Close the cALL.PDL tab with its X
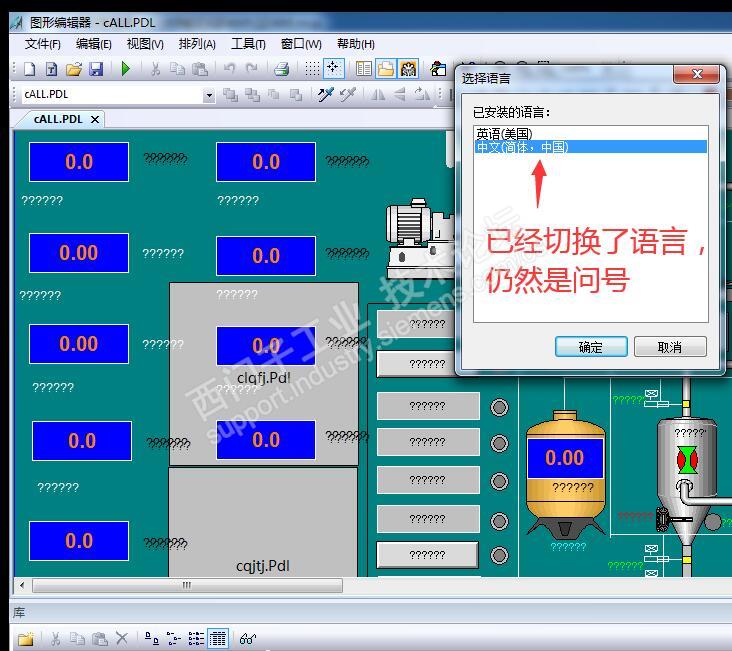This screenshot has width=732, height=651. click(95, 120)
